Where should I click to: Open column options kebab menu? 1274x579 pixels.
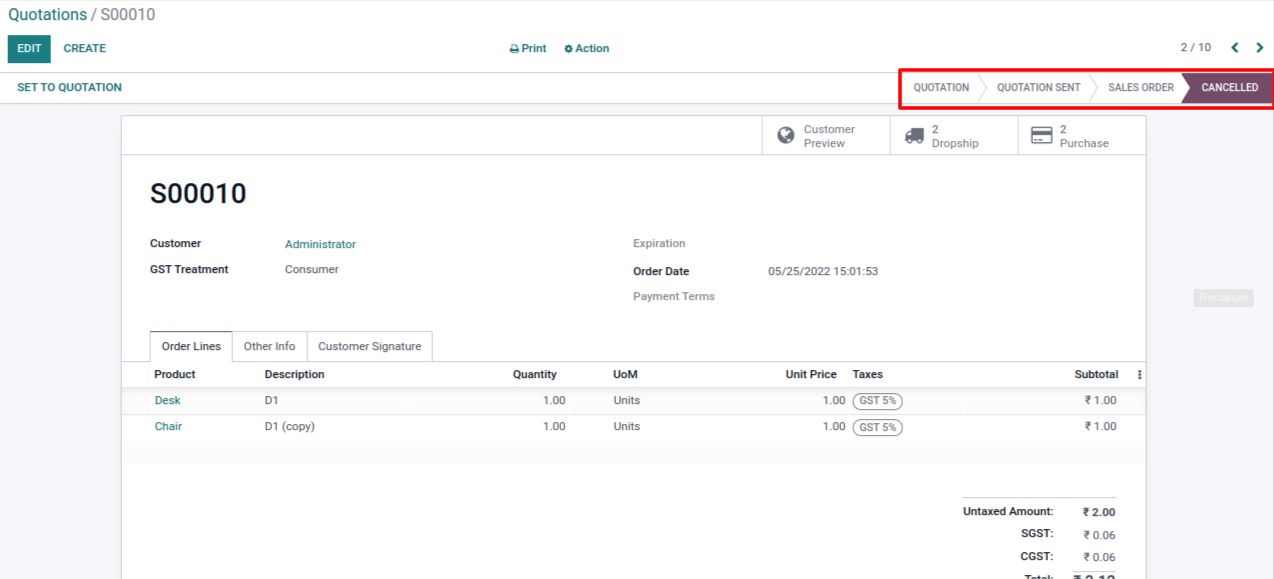(x=1139, y=375)
